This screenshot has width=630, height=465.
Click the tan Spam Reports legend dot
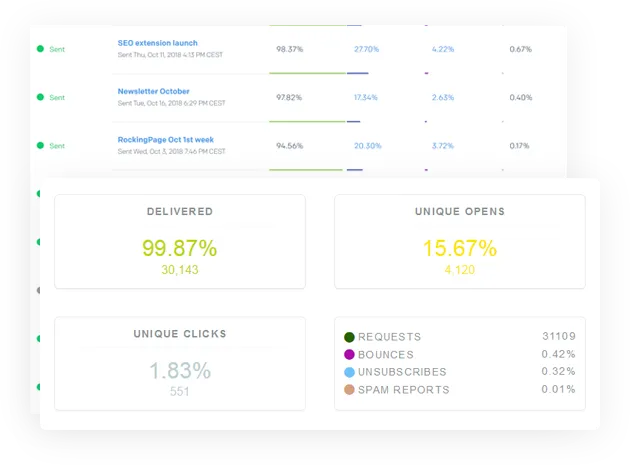[349, 389]
